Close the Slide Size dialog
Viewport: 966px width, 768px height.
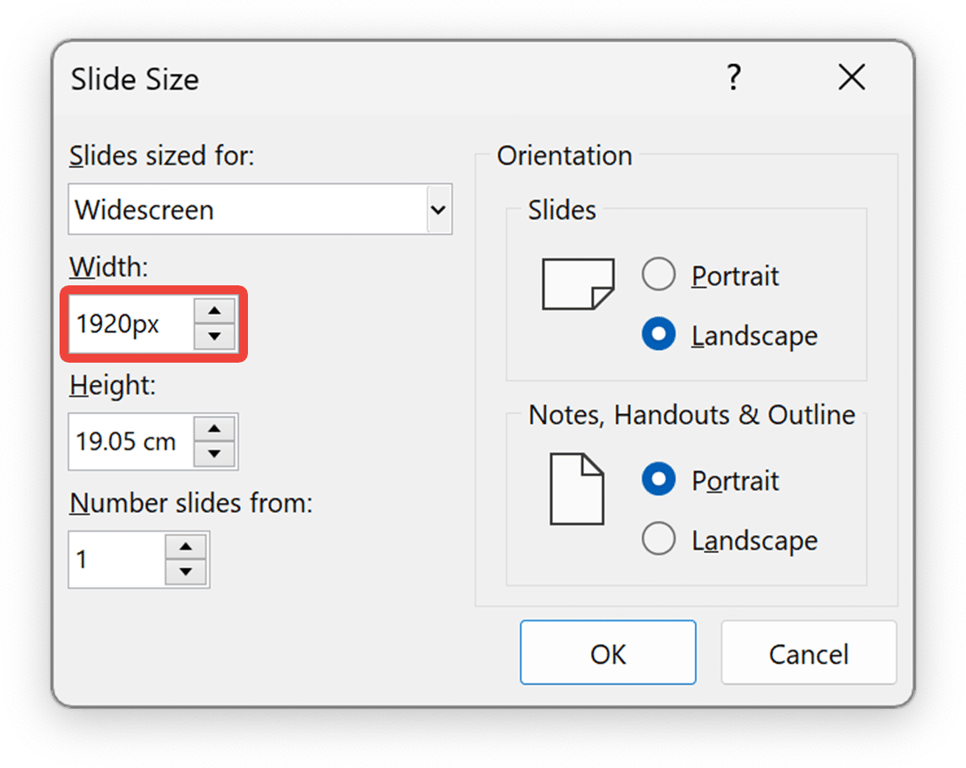851,78
